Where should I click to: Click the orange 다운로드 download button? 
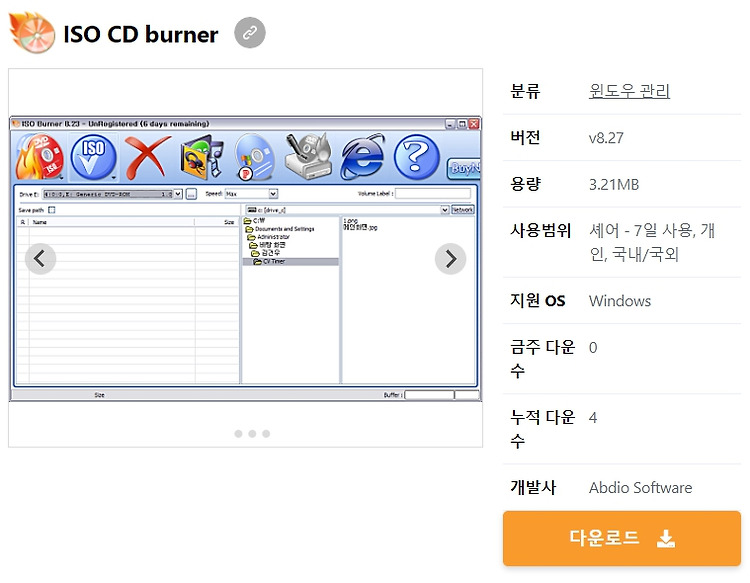click(621, 538)
